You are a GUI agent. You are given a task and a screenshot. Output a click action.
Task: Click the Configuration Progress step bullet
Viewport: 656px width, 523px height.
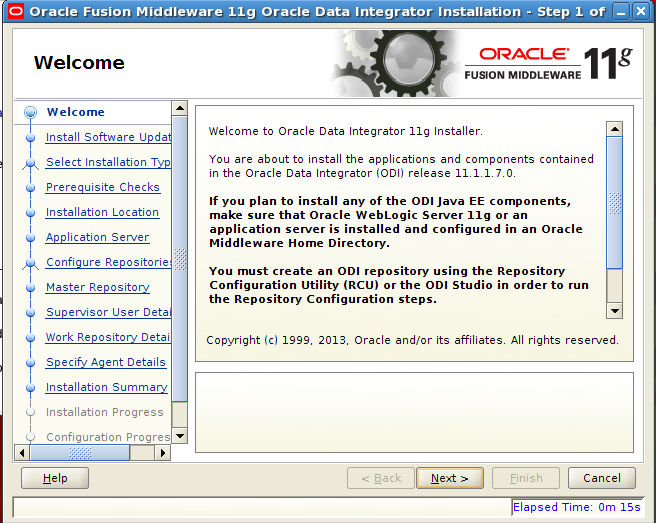(x=31, y=437)
